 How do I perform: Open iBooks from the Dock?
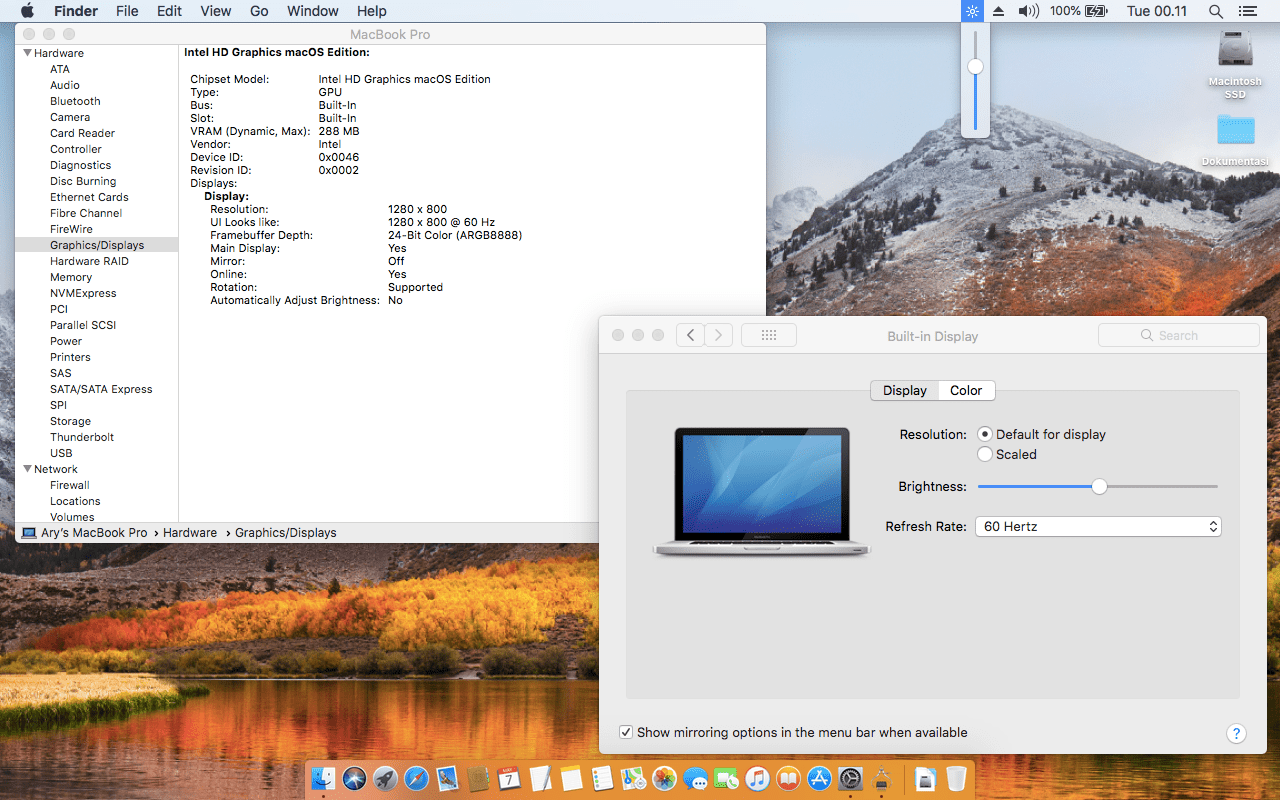(x=788, y=778)
